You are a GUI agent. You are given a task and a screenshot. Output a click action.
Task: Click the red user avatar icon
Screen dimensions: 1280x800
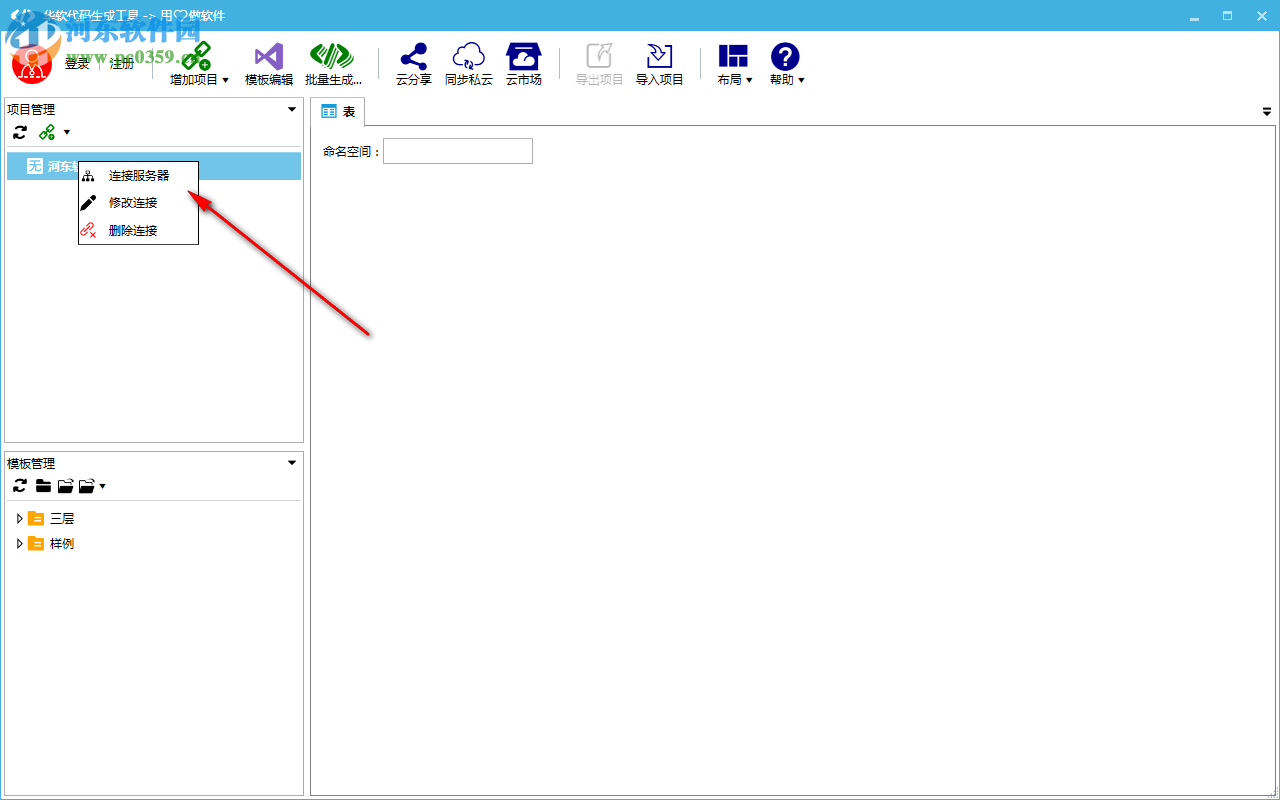pos(32,63)
